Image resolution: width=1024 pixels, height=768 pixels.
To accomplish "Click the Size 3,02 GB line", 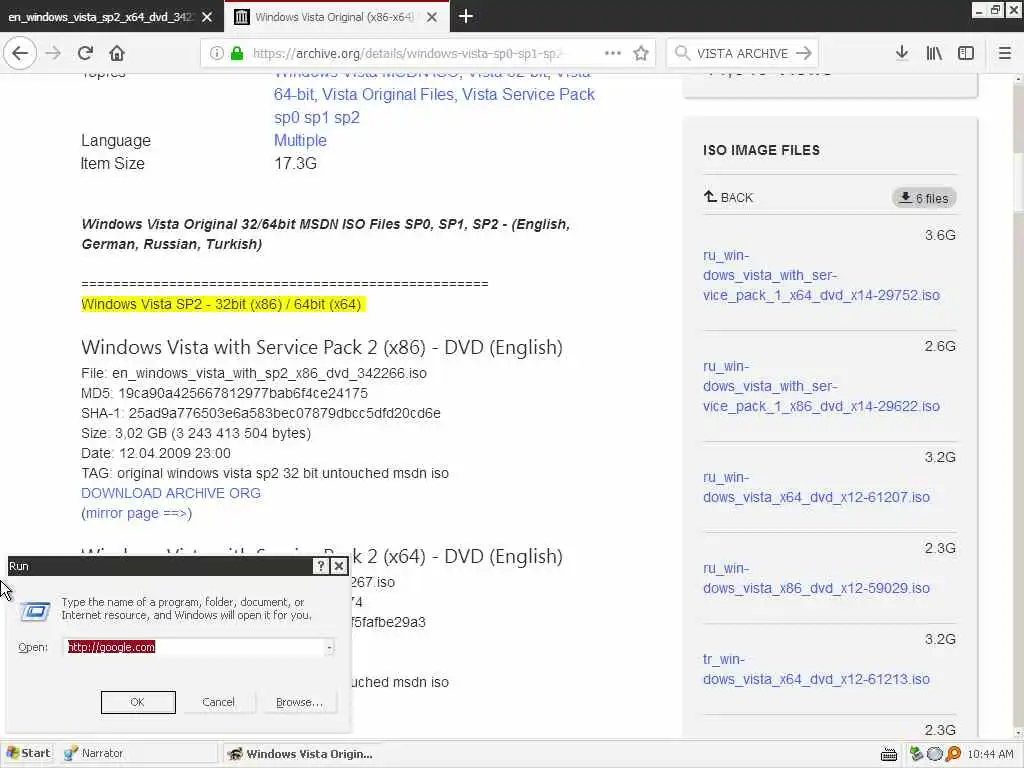I will tap(196, 433).
